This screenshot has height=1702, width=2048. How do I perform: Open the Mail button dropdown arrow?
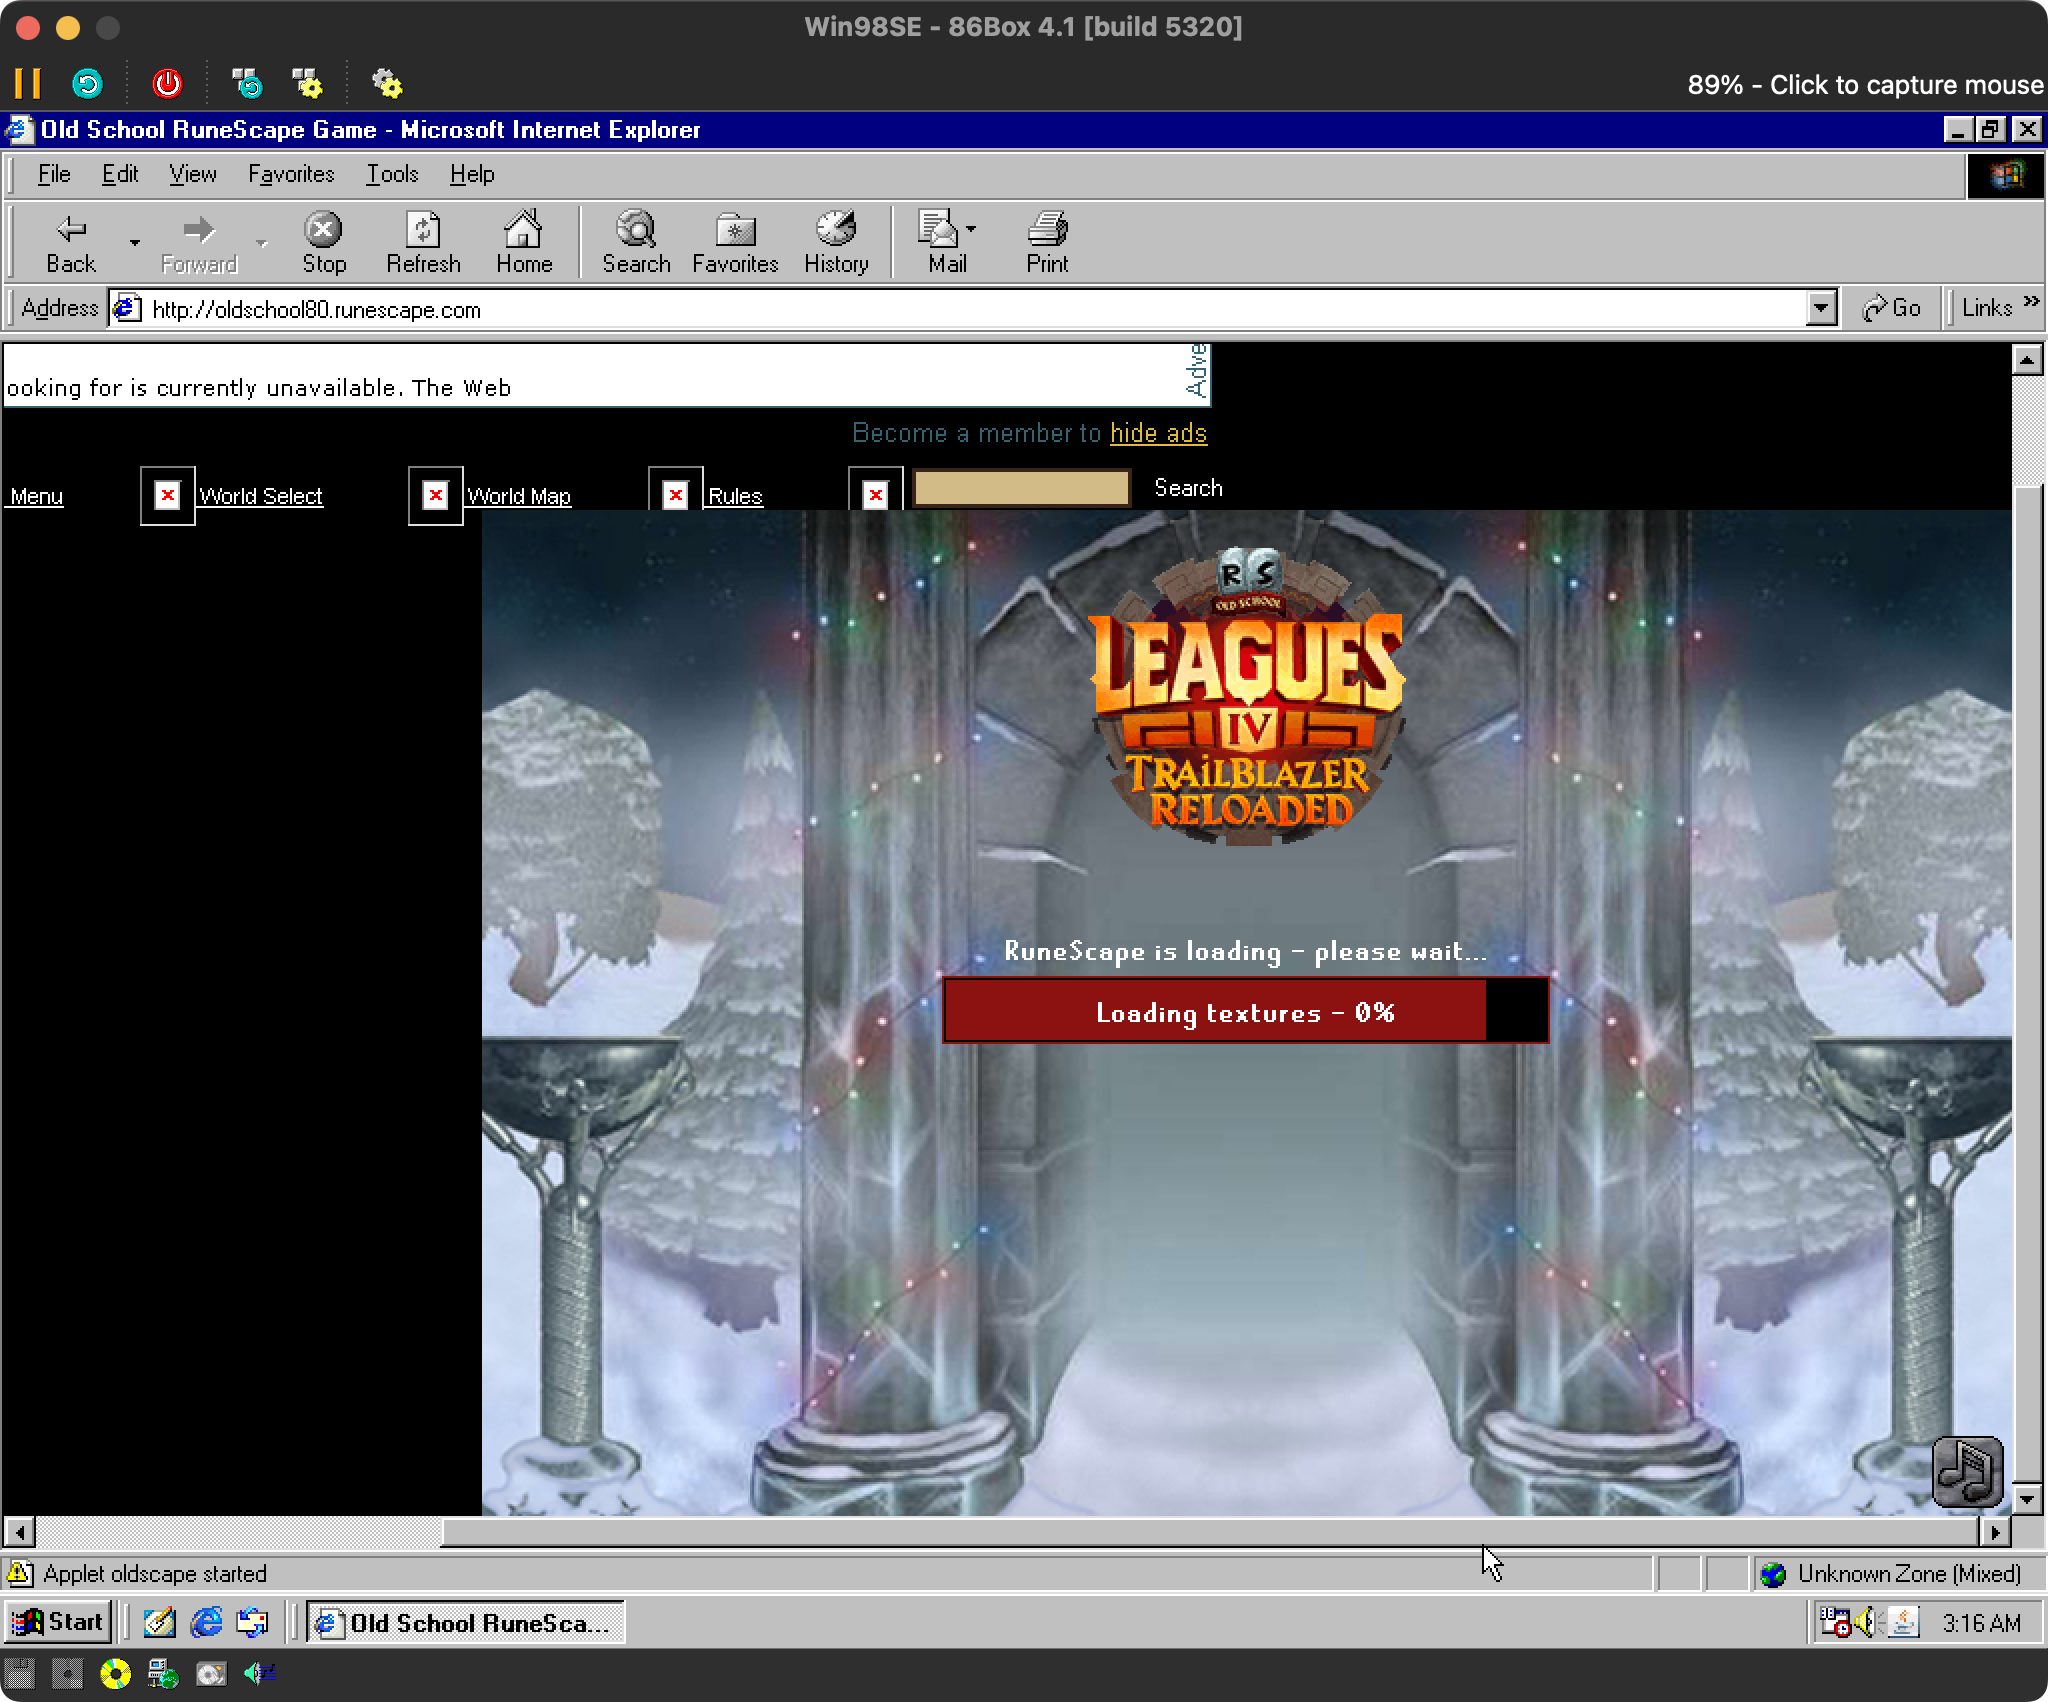971,230
